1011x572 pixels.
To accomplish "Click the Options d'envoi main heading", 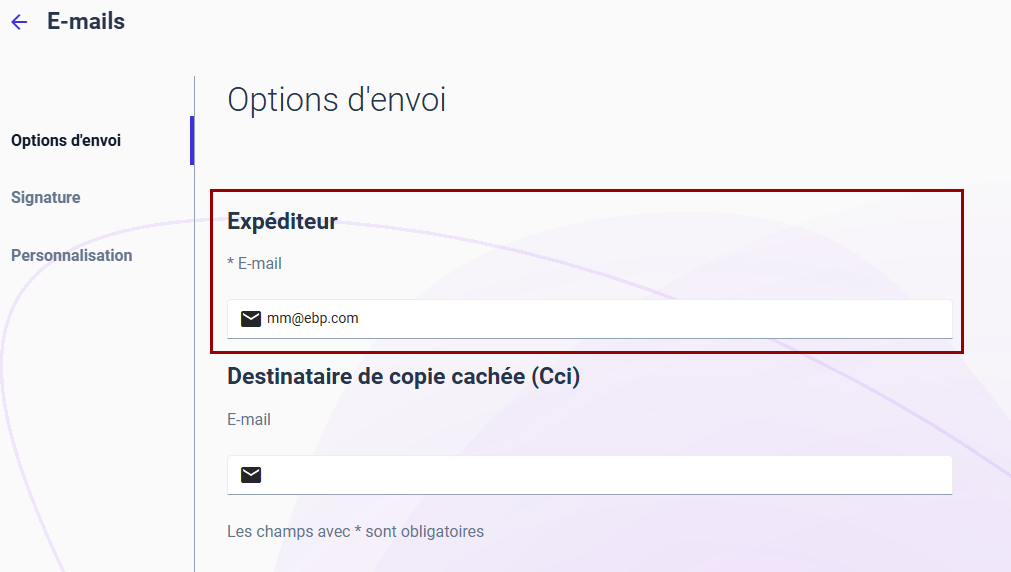I will 337,100.
